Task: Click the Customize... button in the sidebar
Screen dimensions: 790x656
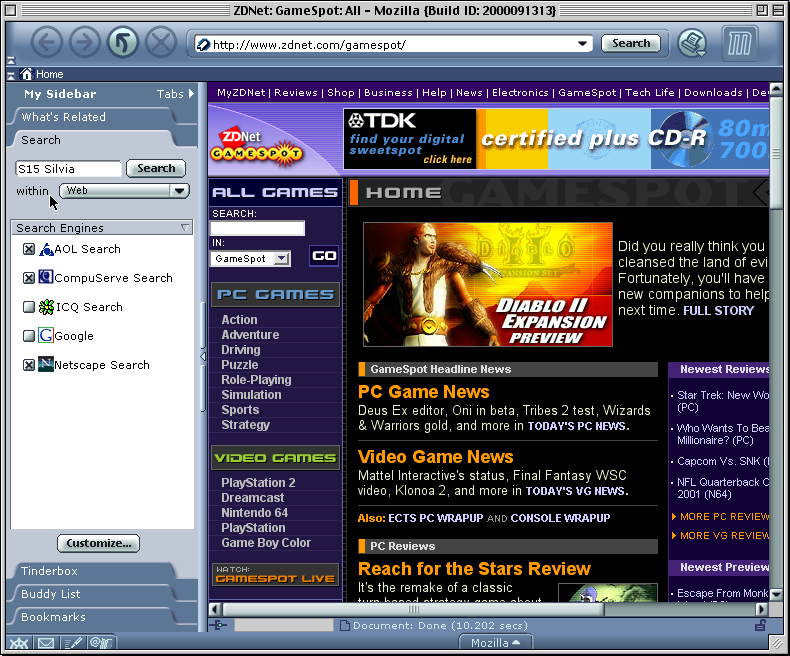Action: click(x=98, y=543)
